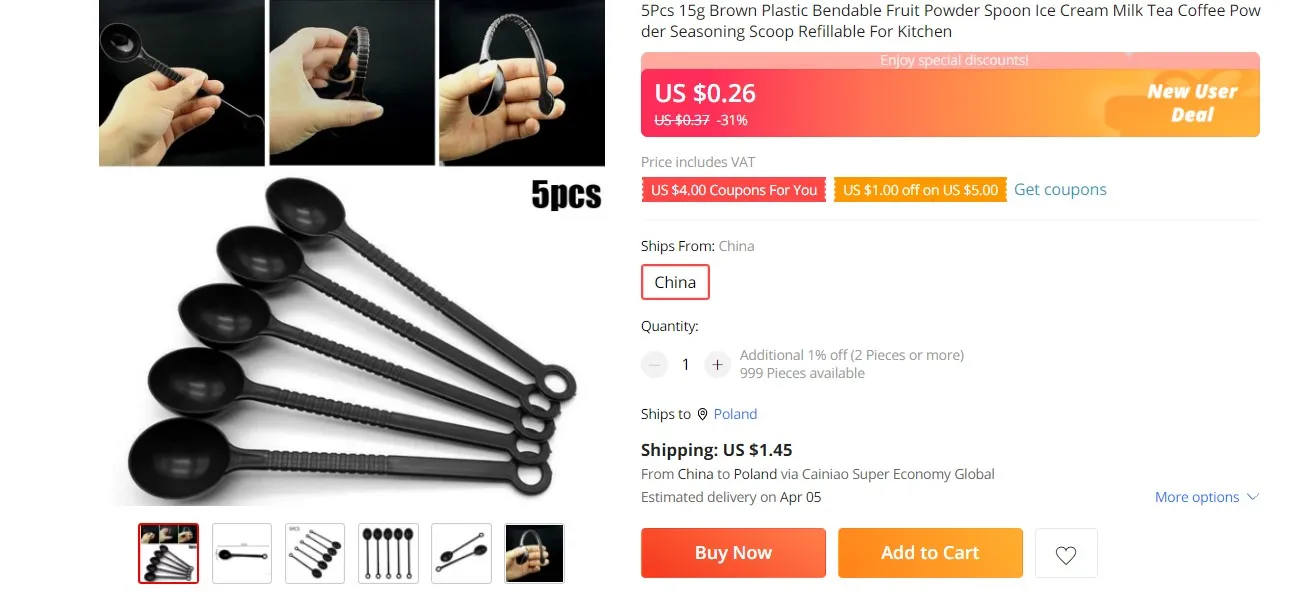Expand More options chevron for shipping
Image resolution: width=1294 pixels, height=595 pixels.
click(1253, 497)
